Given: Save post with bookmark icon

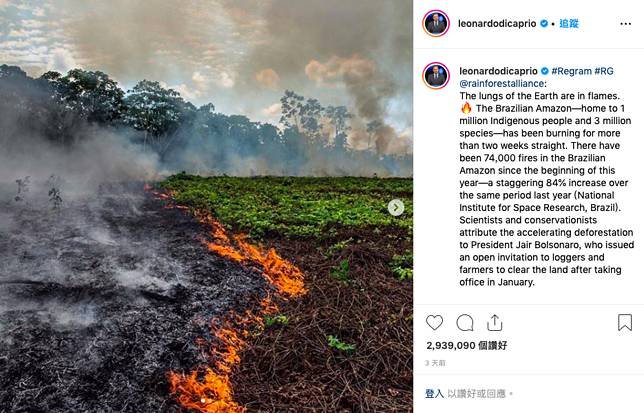Looking at the screenshot, I should click(625, 322).
